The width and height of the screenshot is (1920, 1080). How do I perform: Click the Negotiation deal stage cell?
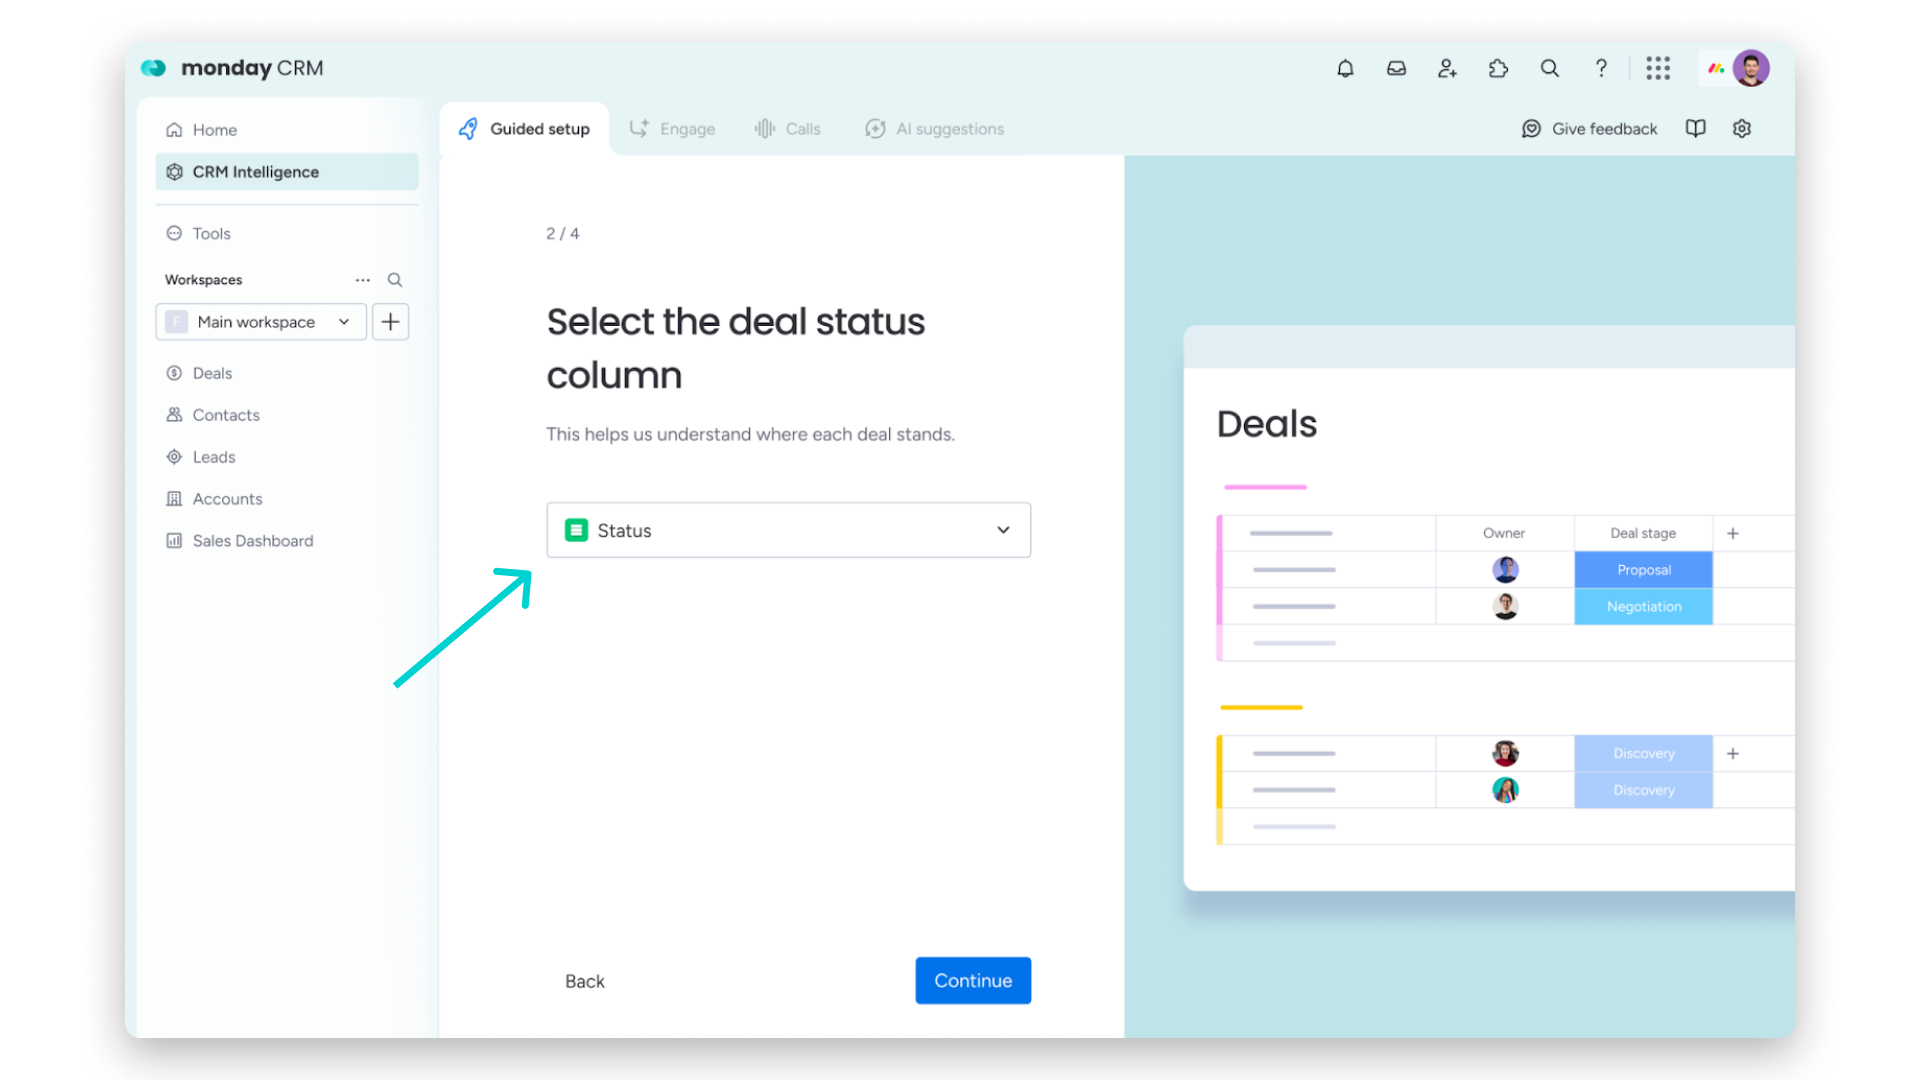1644,607
